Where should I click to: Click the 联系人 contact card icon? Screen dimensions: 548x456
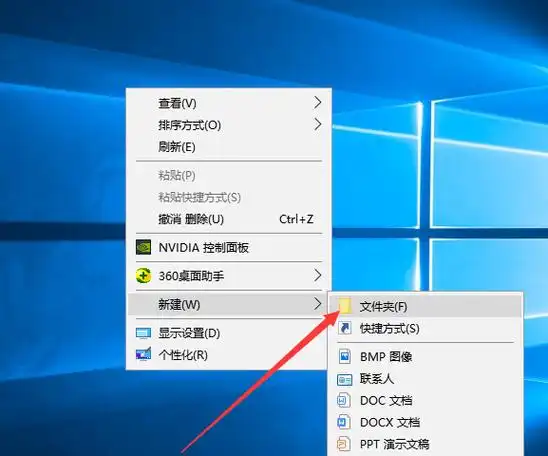345,379
